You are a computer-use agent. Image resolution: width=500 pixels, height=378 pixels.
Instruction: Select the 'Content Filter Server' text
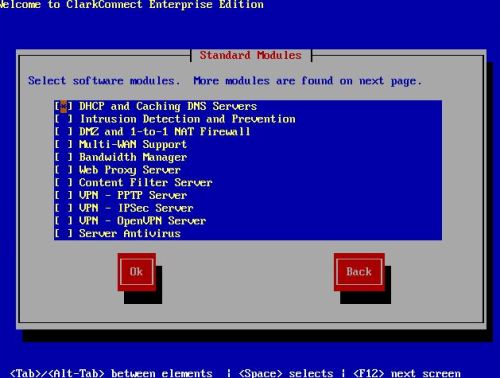[x=146, y=182]
